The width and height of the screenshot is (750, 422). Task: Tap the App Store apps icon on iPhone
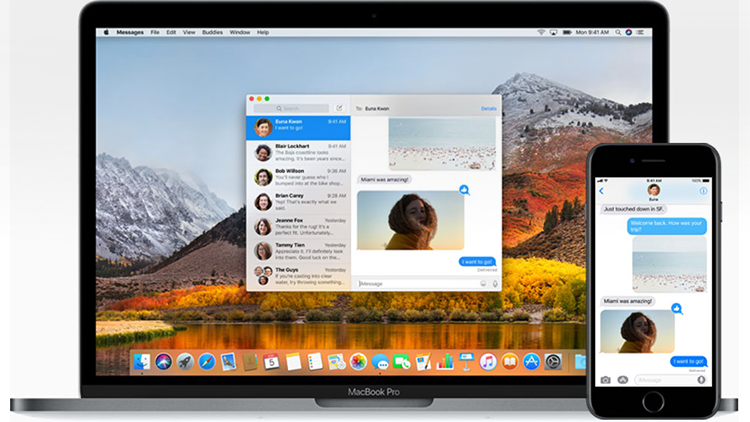coord(623,380)
